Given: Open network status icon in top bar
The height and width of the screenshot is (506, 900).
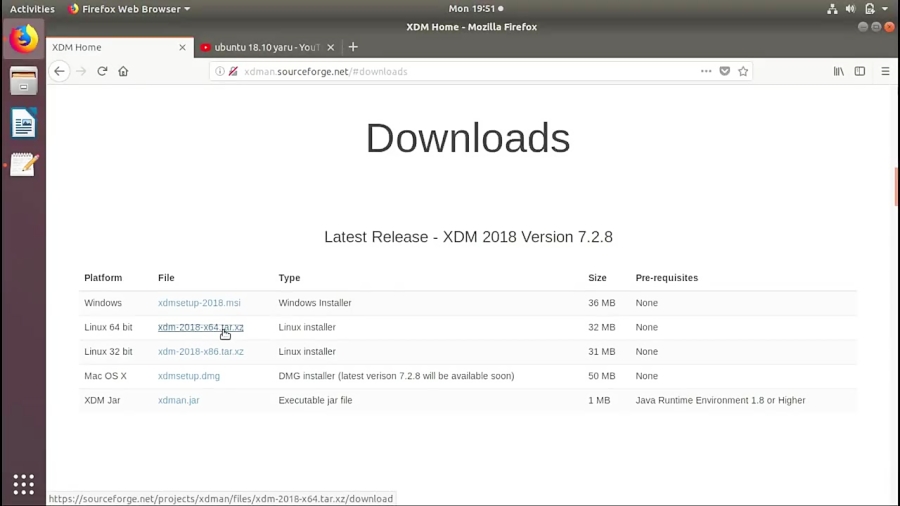Looking at the screenshot, I should [832, 9].
